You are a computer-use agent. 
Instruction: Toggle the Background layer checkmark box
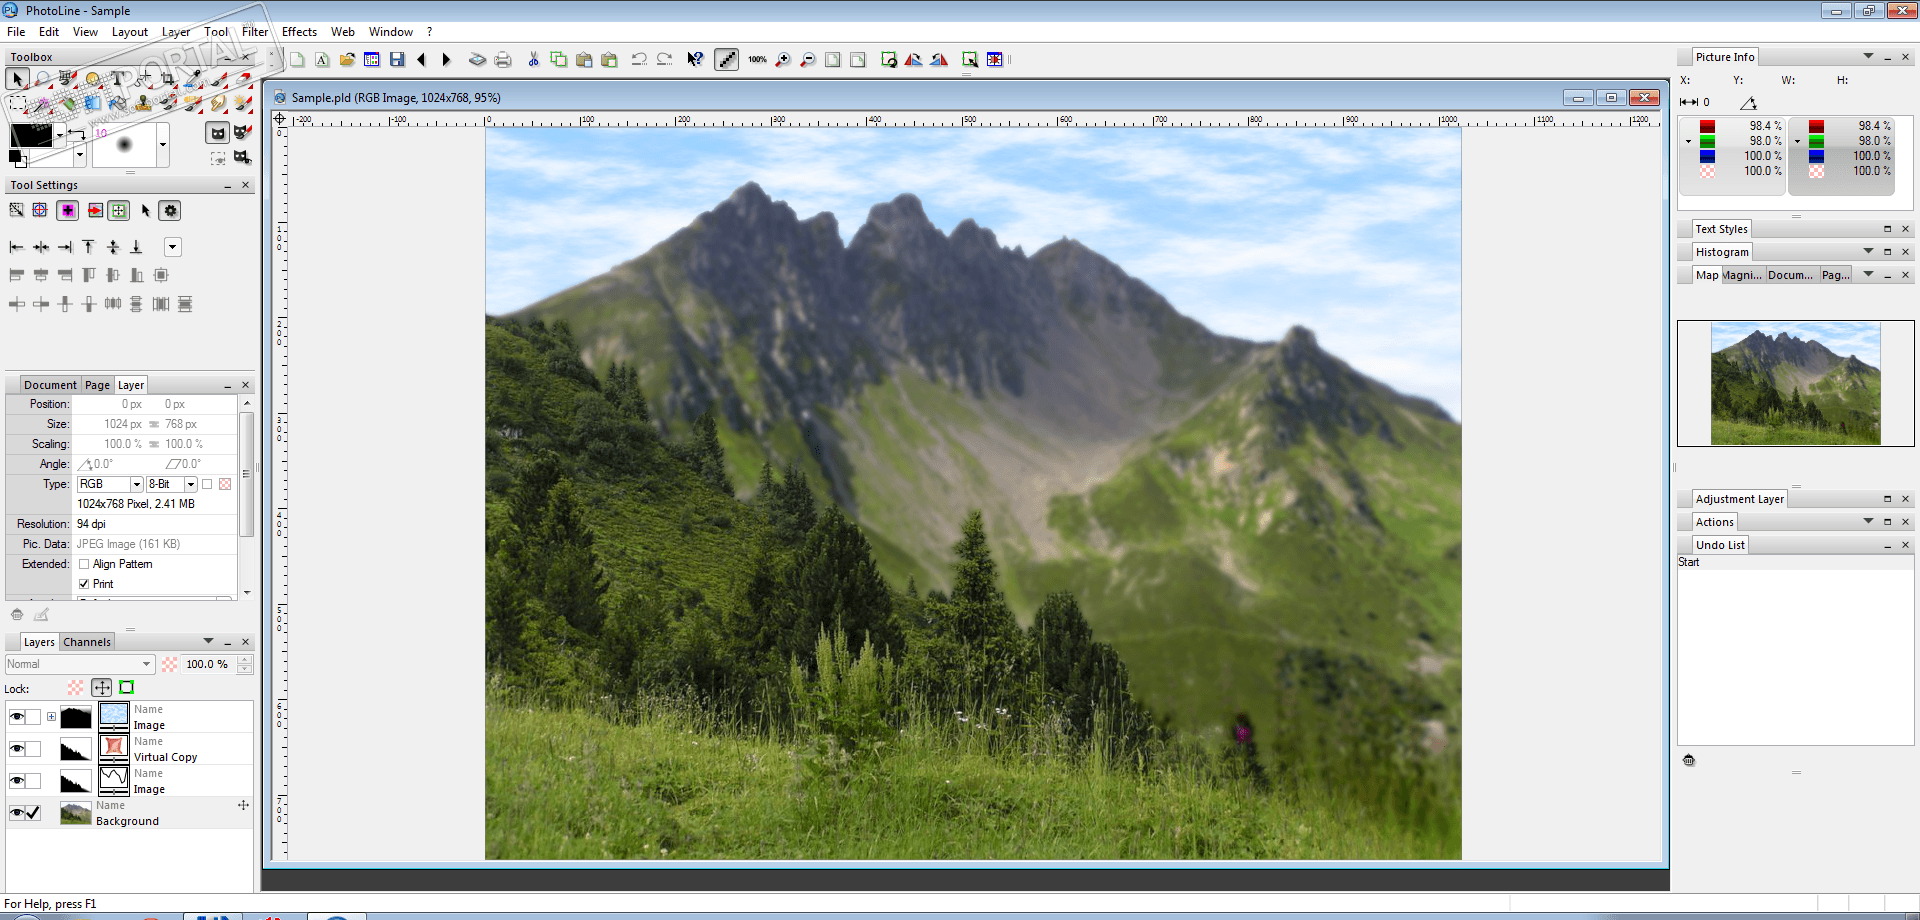coord(34,813)
